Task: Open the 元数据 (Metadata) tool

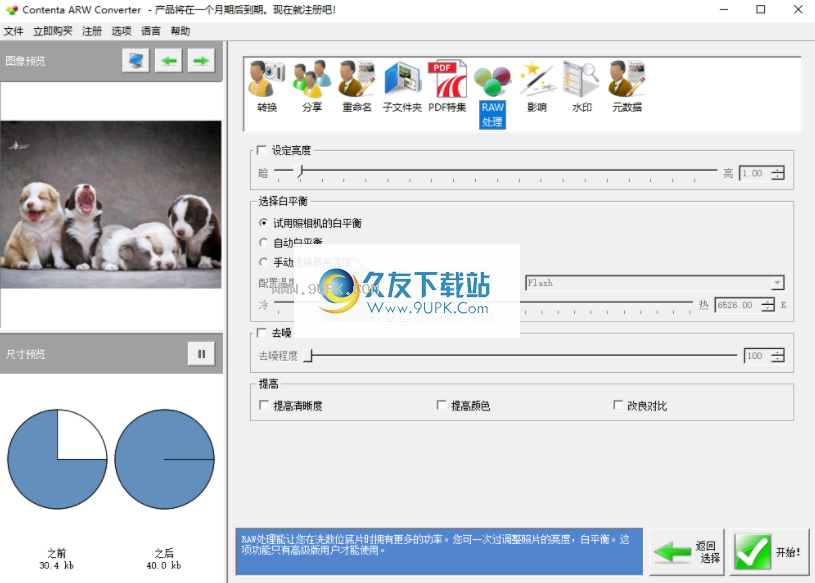Action: 627,87
